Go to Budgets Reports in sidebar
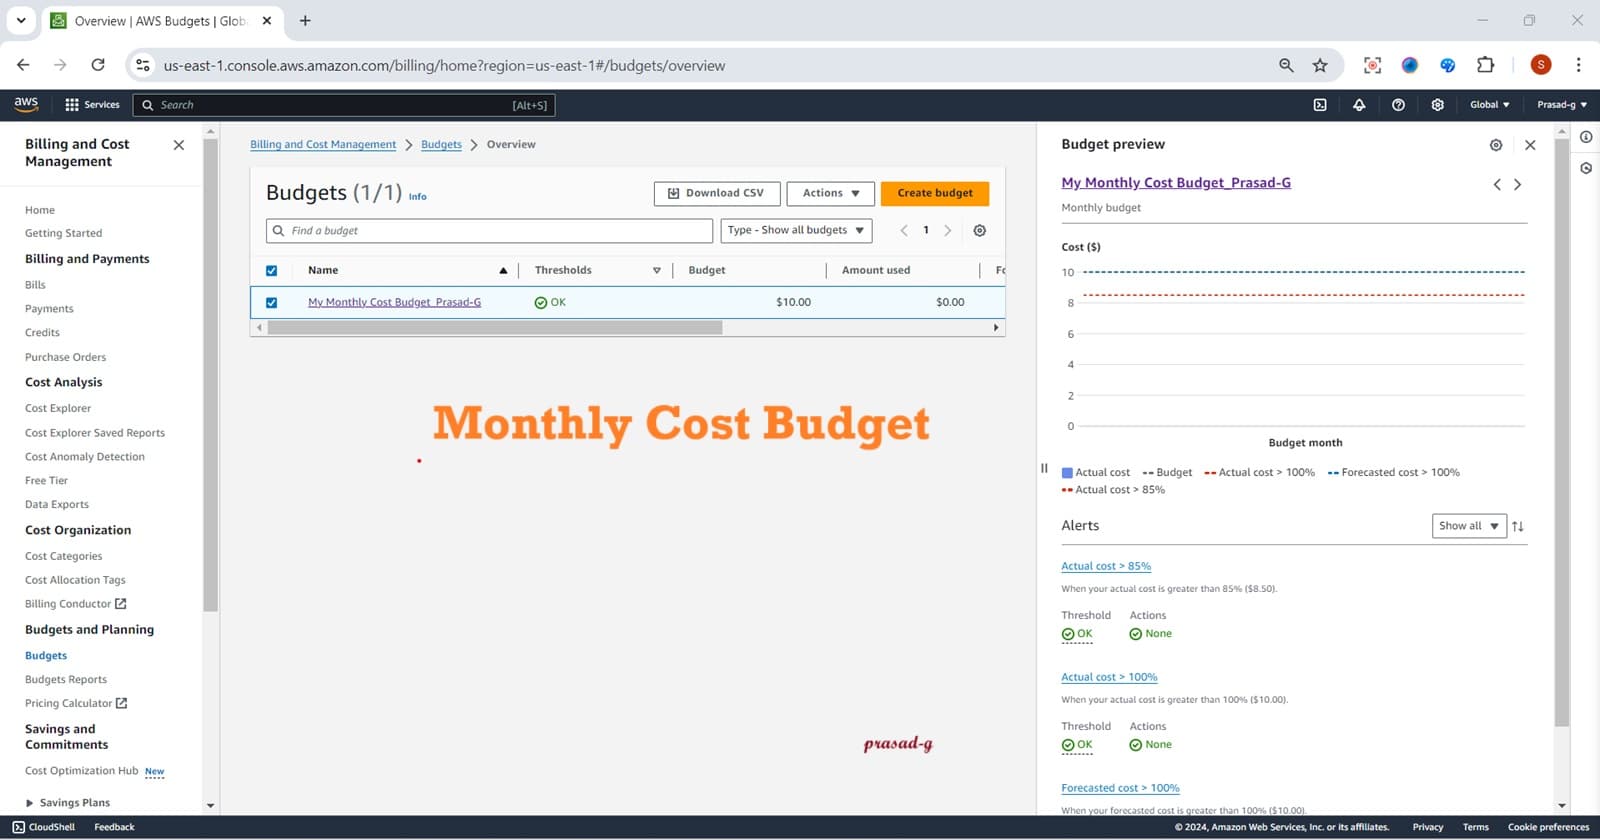This screenshot has height=840, width=1600. pos(66,680)
